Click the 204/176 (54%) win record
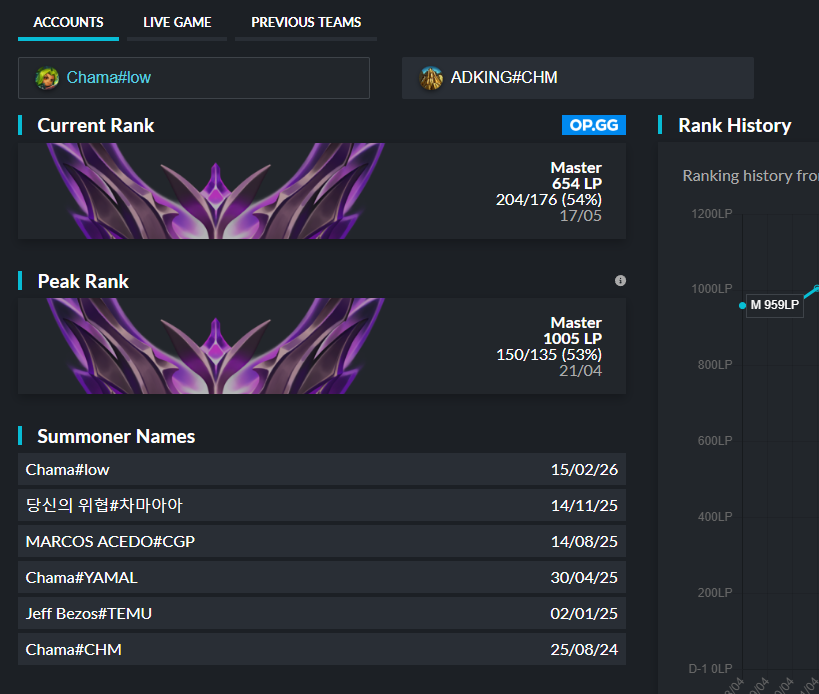 tap(548, 199)
